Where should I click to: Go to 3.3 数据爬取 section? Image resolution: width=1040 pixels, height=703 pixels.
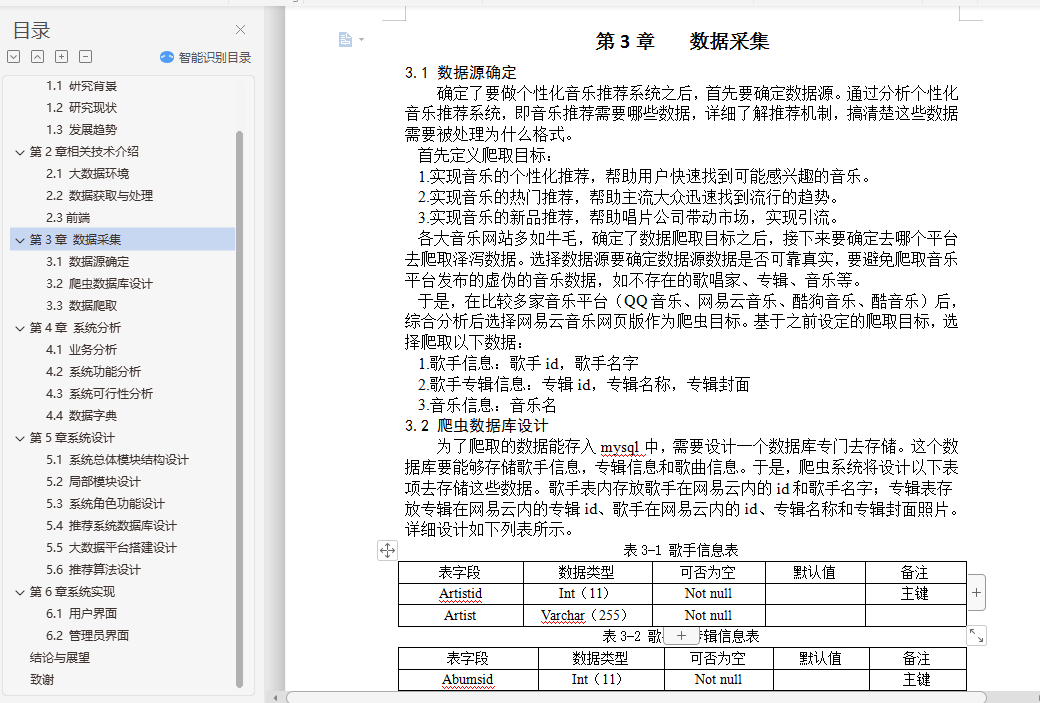[82, 305]
